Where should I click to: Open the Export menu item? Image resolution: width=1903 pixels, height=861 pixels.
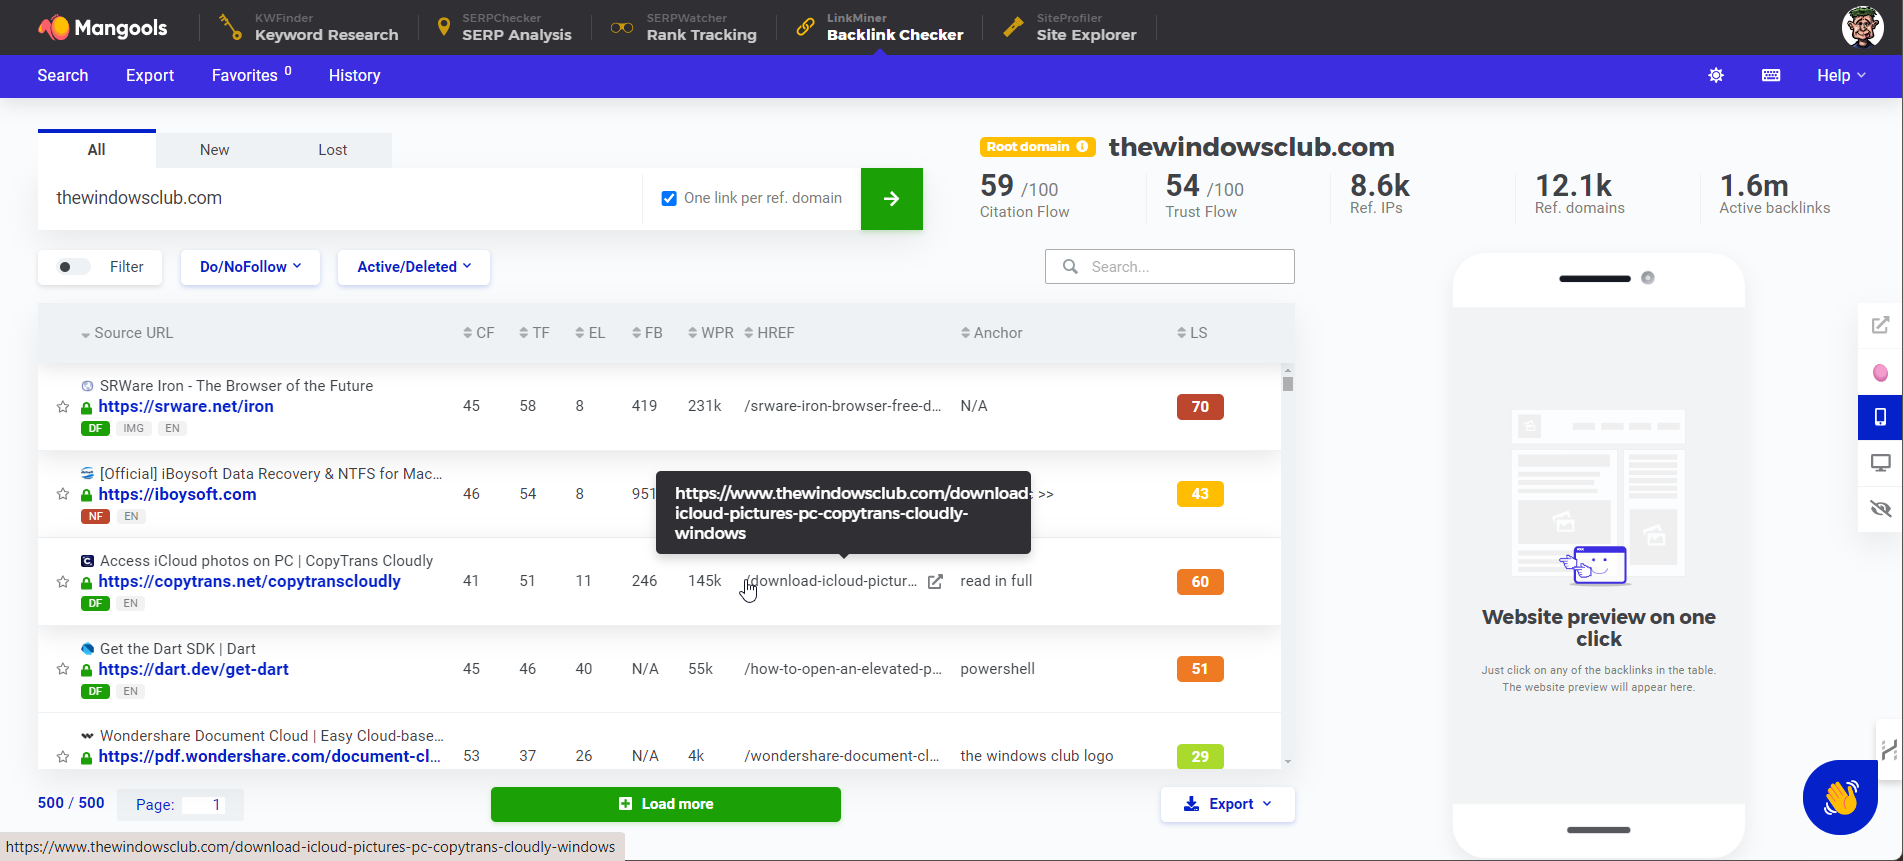tap(150, 76)
